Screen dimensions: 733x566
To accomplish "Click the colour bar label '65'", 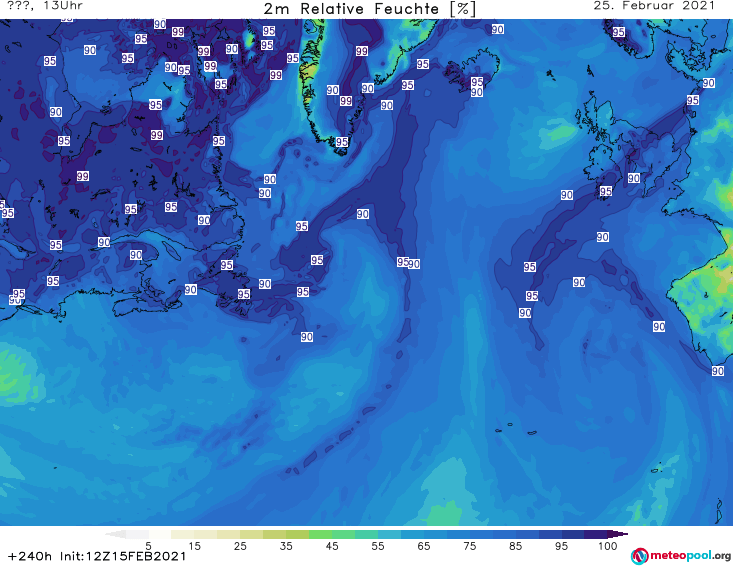I will point(424,546).
